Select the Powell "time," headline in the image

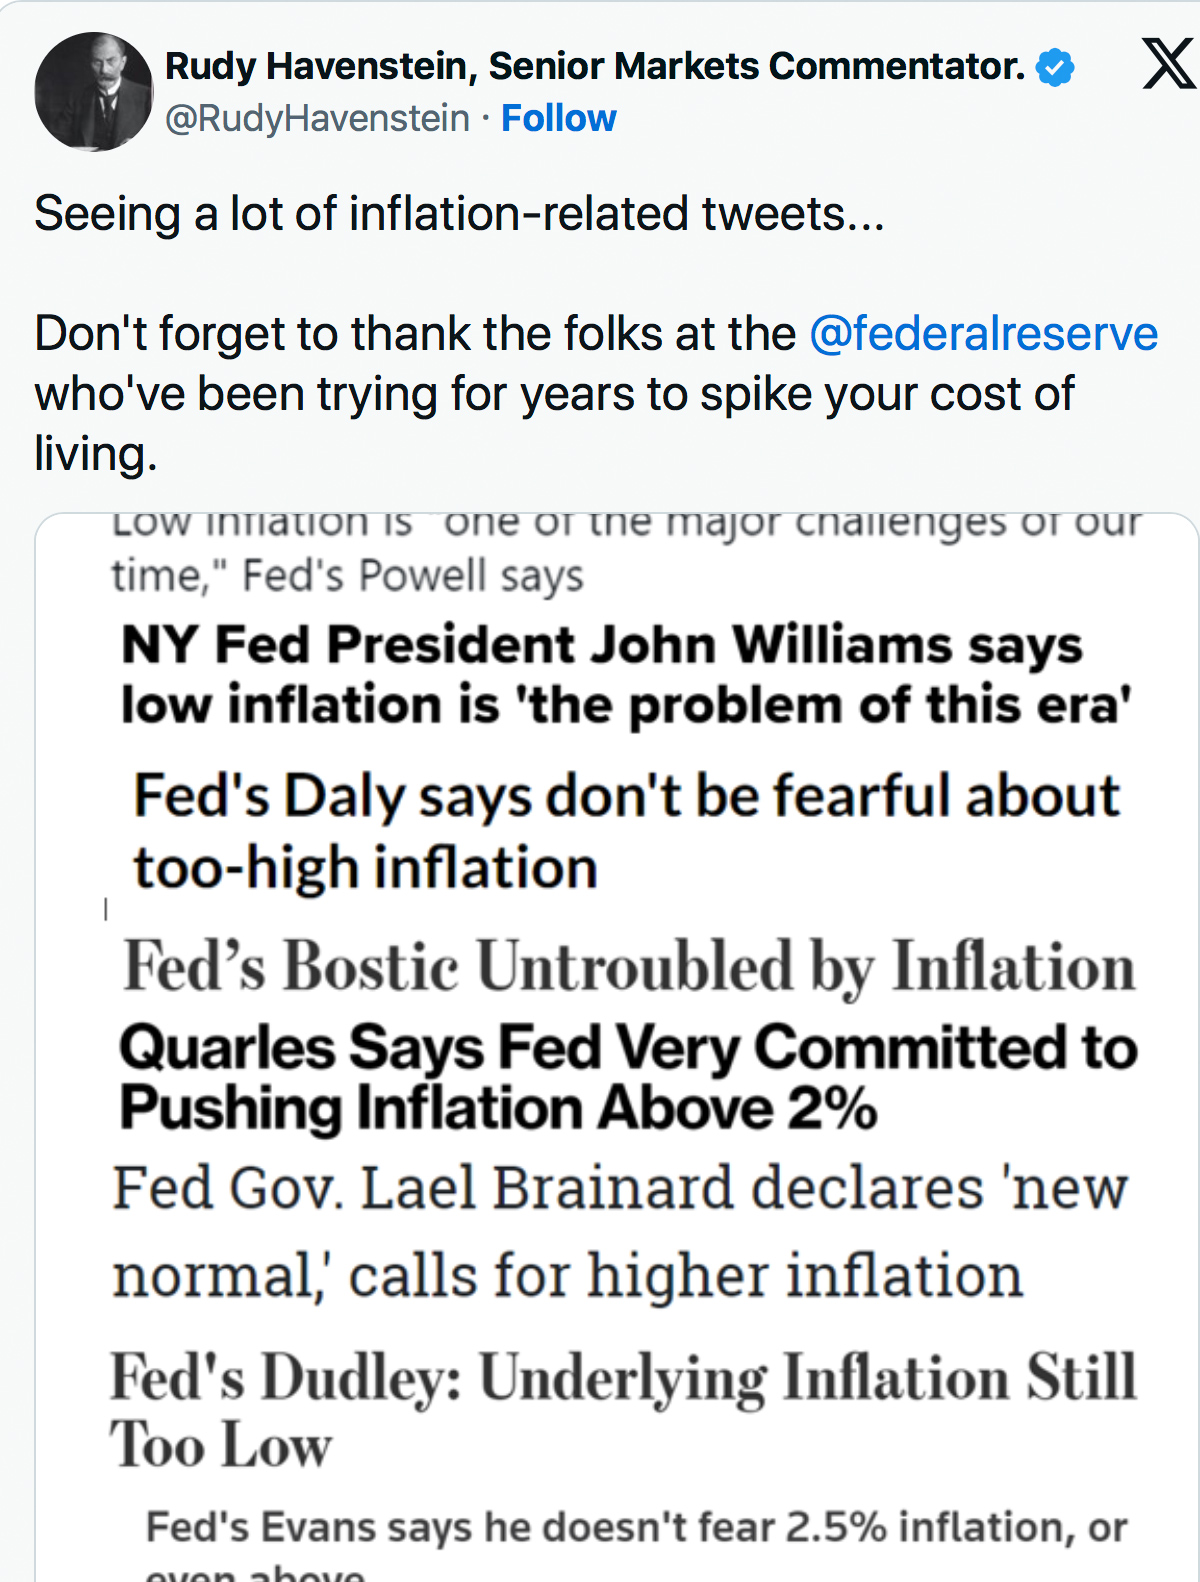point(347,576)
